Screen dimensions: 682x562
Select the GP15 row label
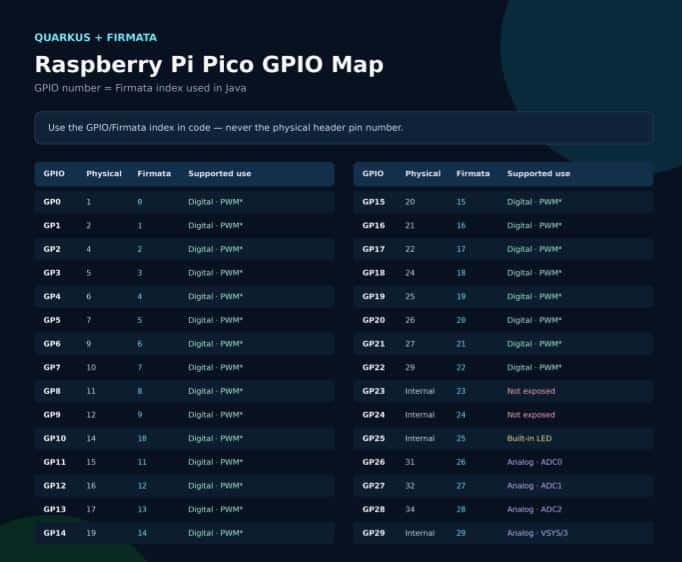click(373, 202)
